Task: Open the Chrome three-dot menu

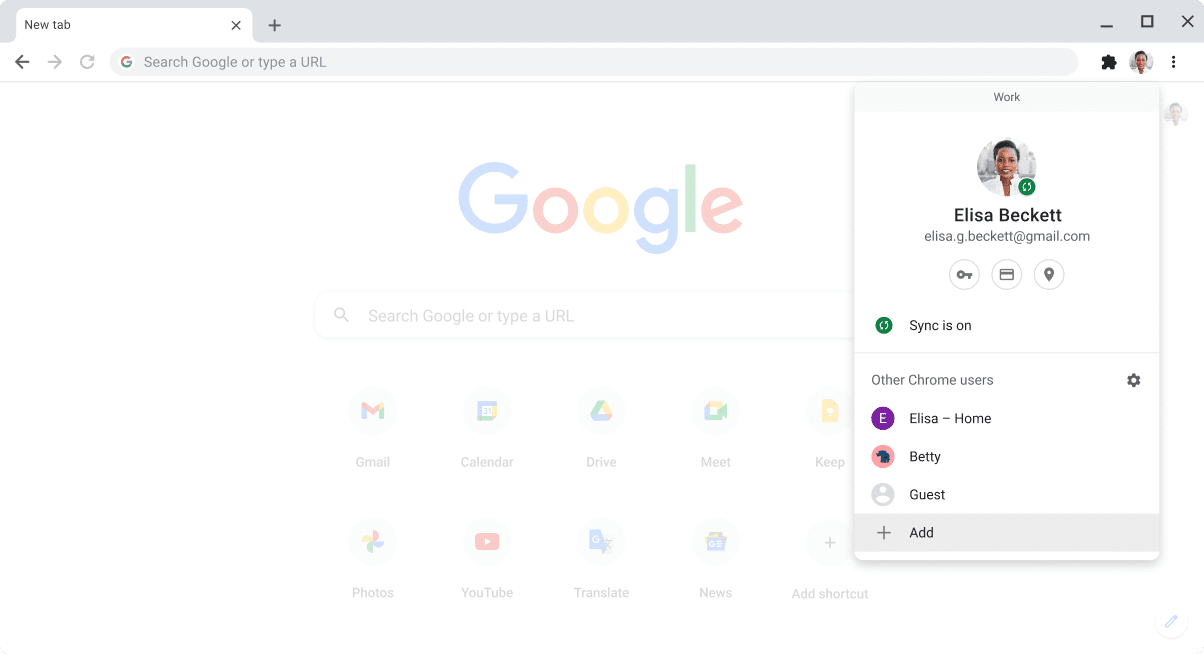Action: (x=1173, y=62)
